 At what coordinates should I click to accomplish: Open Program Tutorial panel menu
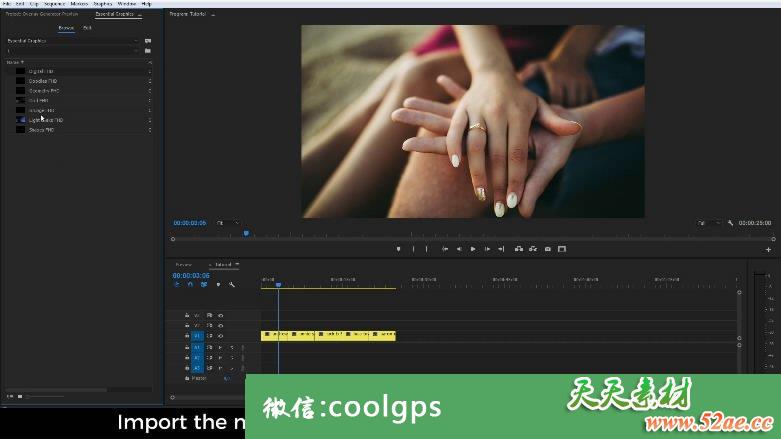213,14
